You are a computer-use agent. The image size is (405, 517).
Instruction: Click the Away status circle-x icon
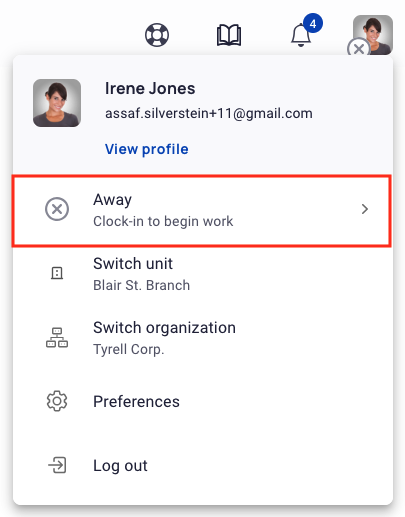pos(57,209)
